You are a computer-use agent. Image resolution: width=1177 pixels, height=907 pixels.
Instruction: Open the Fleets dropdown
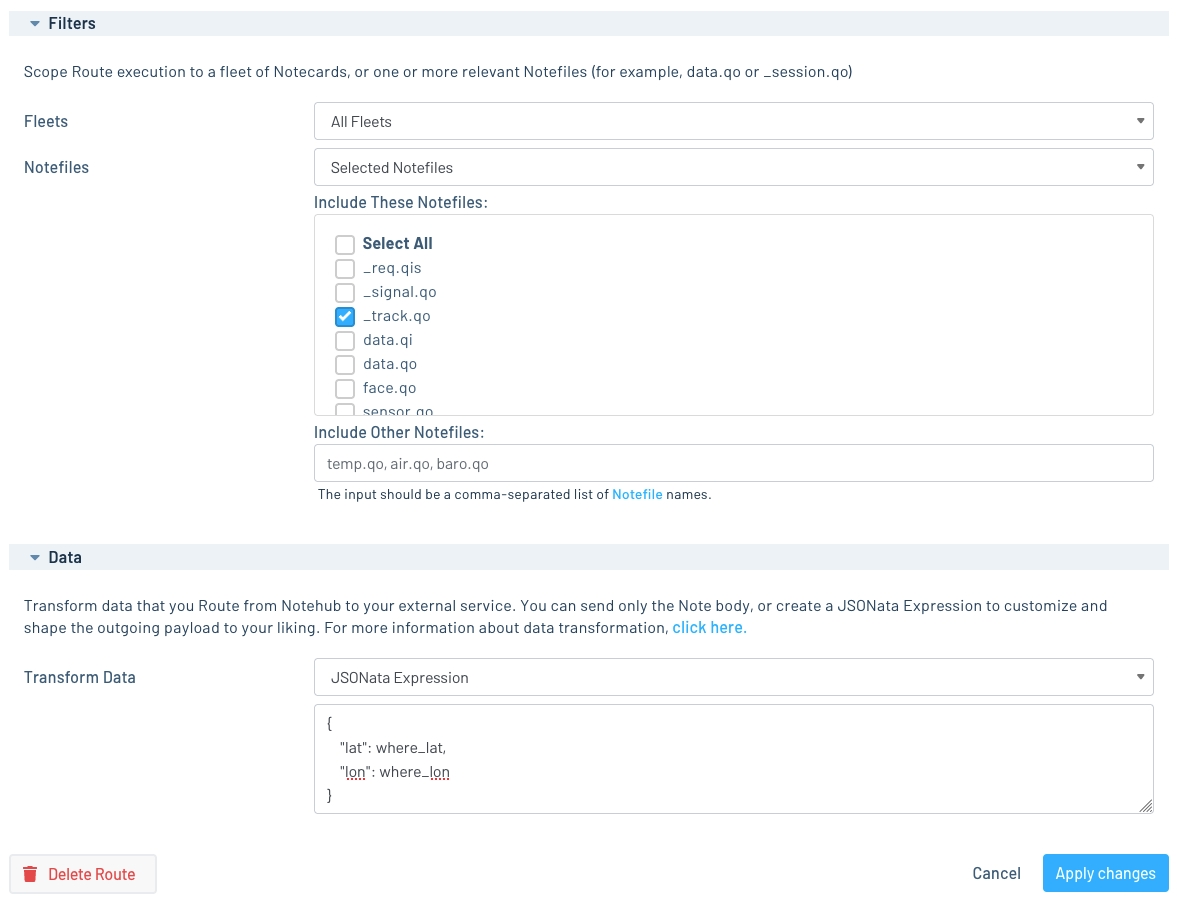[x=733, y=121]
